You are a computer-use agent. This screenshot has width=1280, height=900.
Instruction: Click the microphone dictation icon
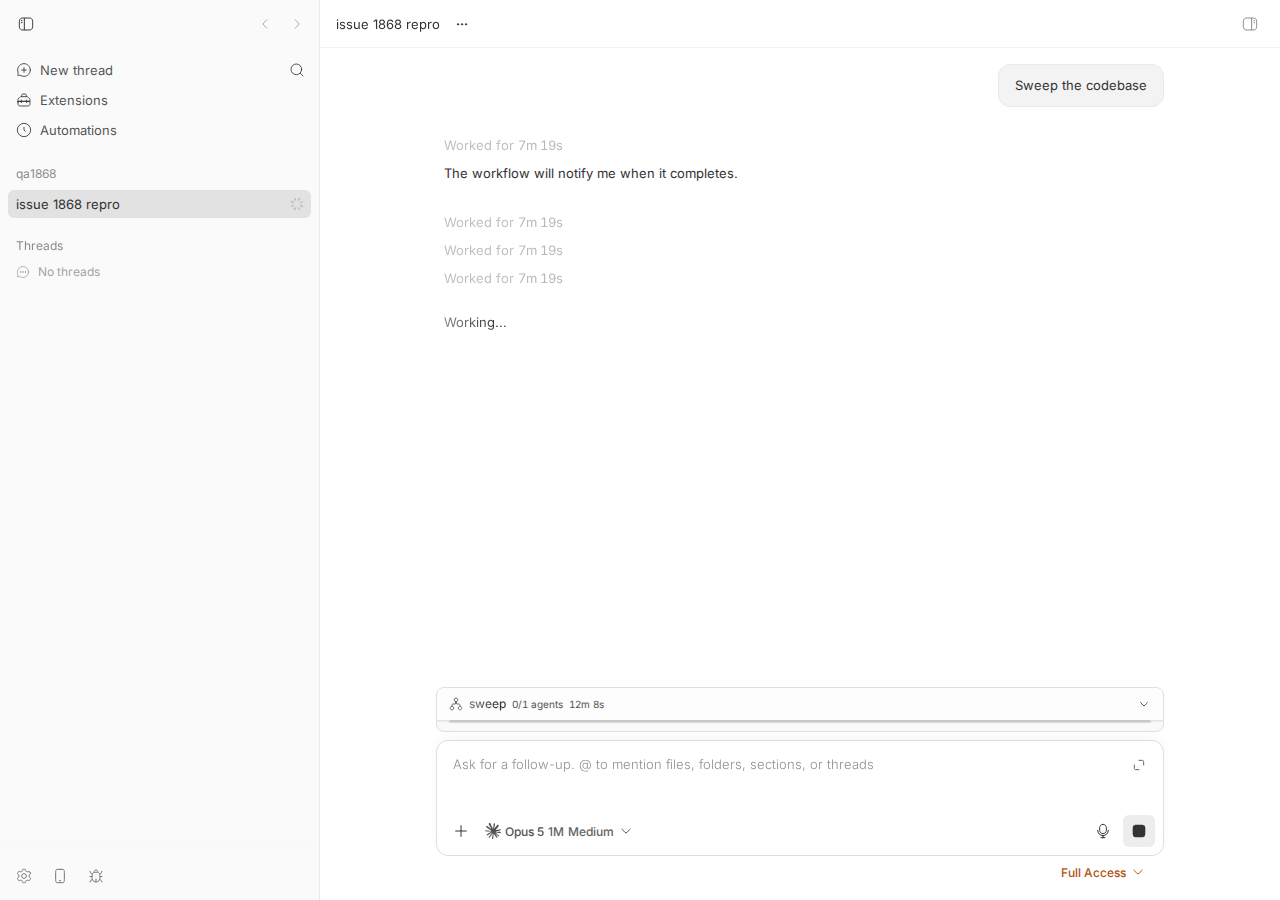[1103, 831]
